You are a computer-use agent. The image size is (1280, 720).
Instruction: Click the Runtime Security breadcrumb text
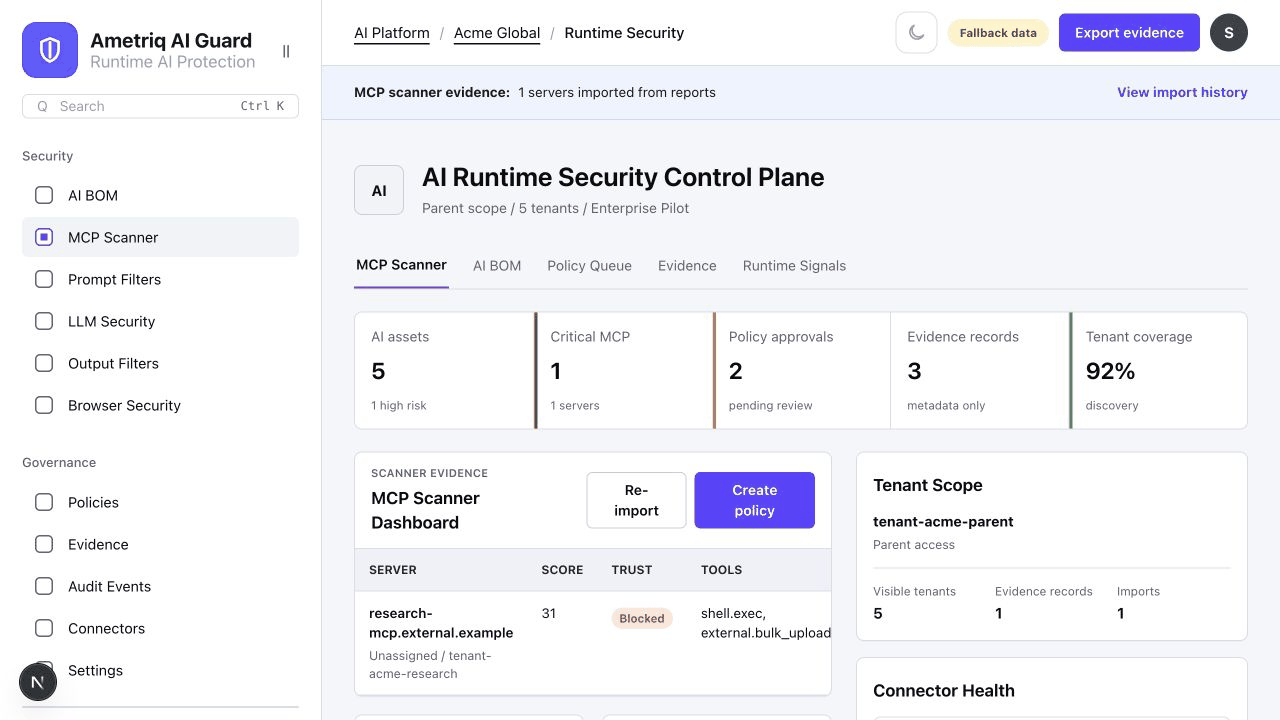point(624,33)
